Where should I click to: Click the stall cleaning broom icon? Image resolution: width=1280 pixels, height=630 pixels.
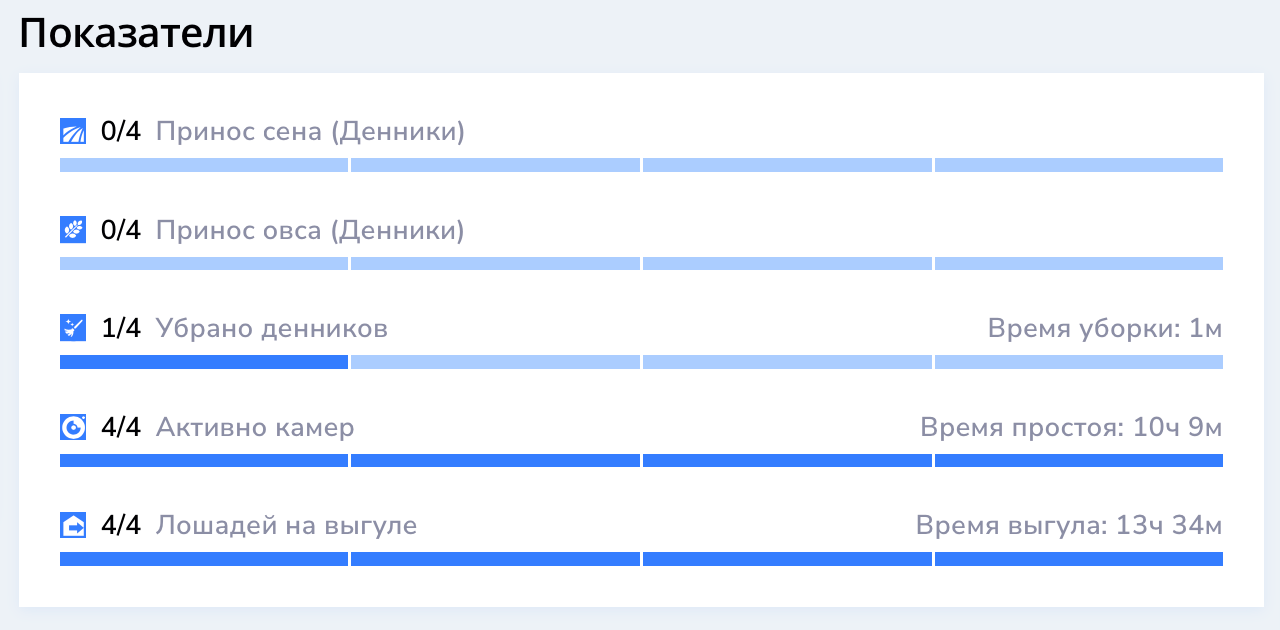tap(73, 328)
